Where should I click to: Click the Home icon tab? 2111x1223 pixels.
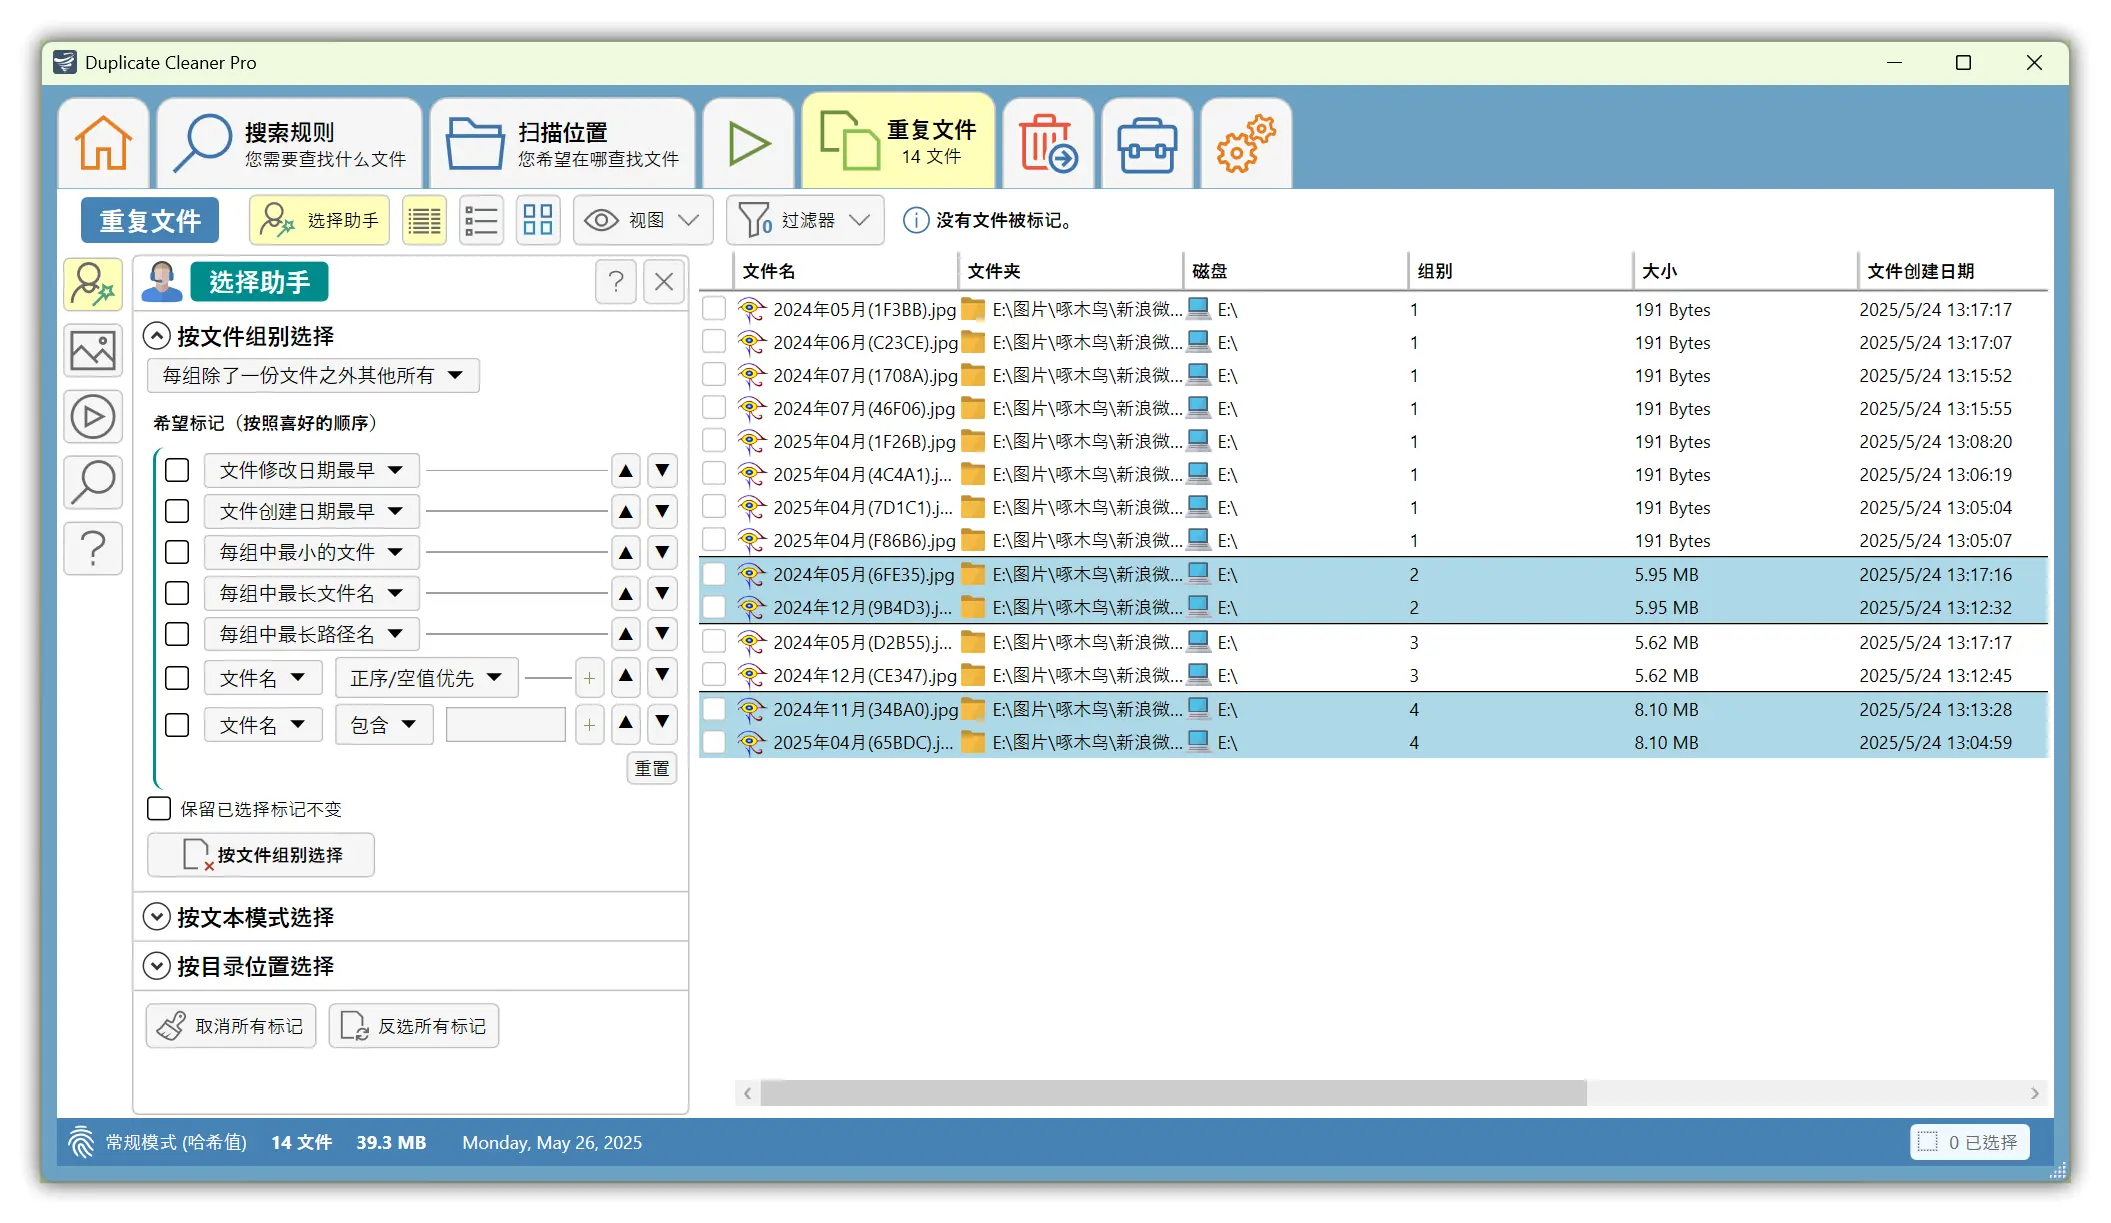(x=103, y=143)
